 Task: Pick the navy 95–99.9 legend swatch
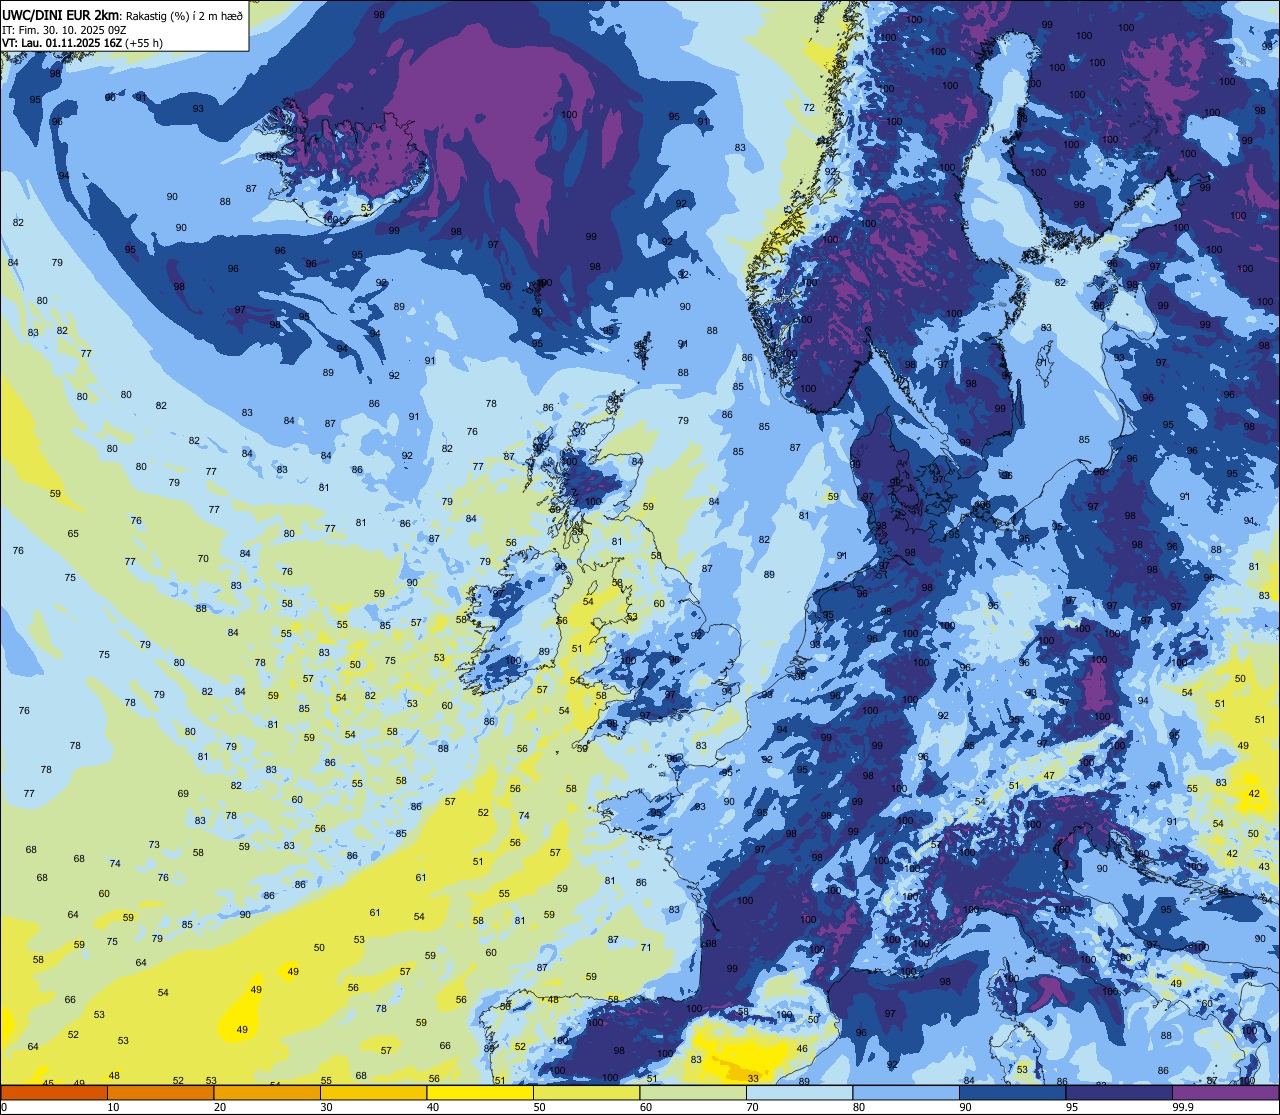click(x=1119, y=1093)
